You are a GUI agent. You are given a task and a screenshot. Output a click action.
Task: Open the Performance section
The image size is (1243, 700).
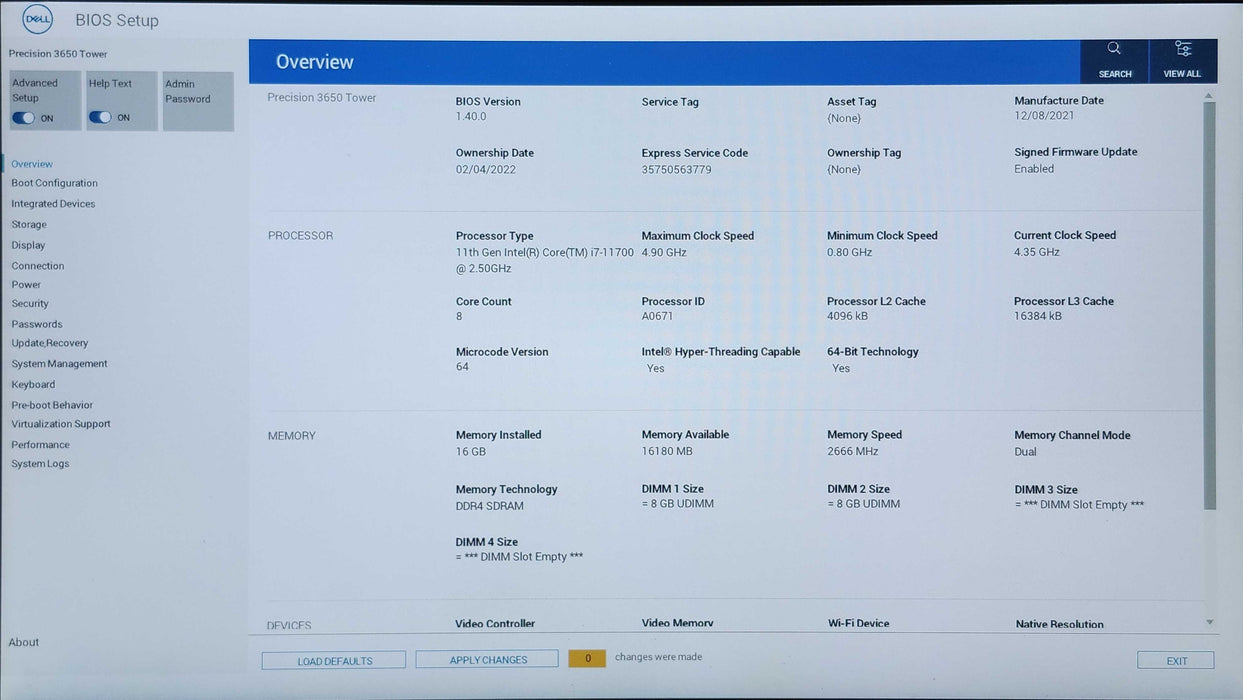pos(40,445)
